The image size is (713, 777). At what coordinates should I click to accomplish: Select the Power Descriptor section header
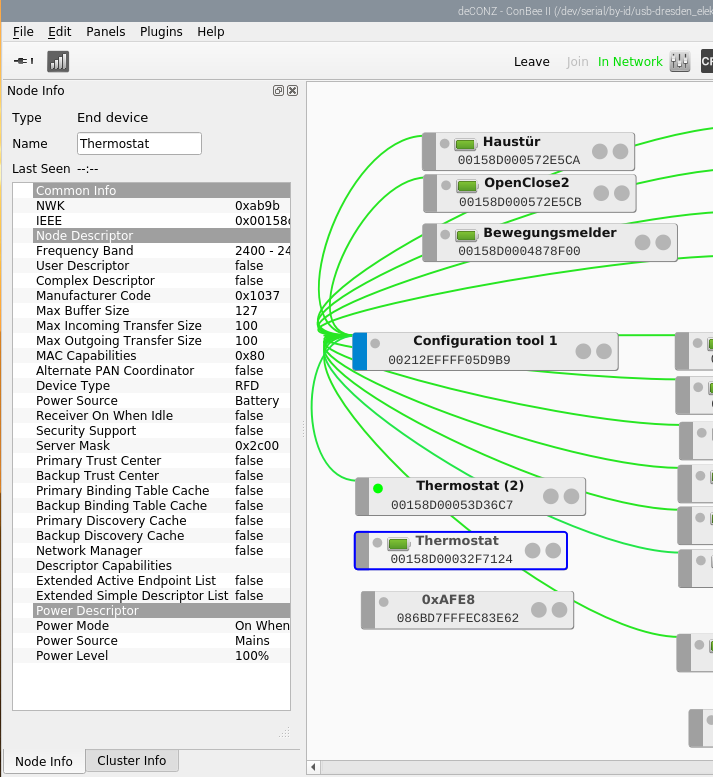(x=162, y=610)
